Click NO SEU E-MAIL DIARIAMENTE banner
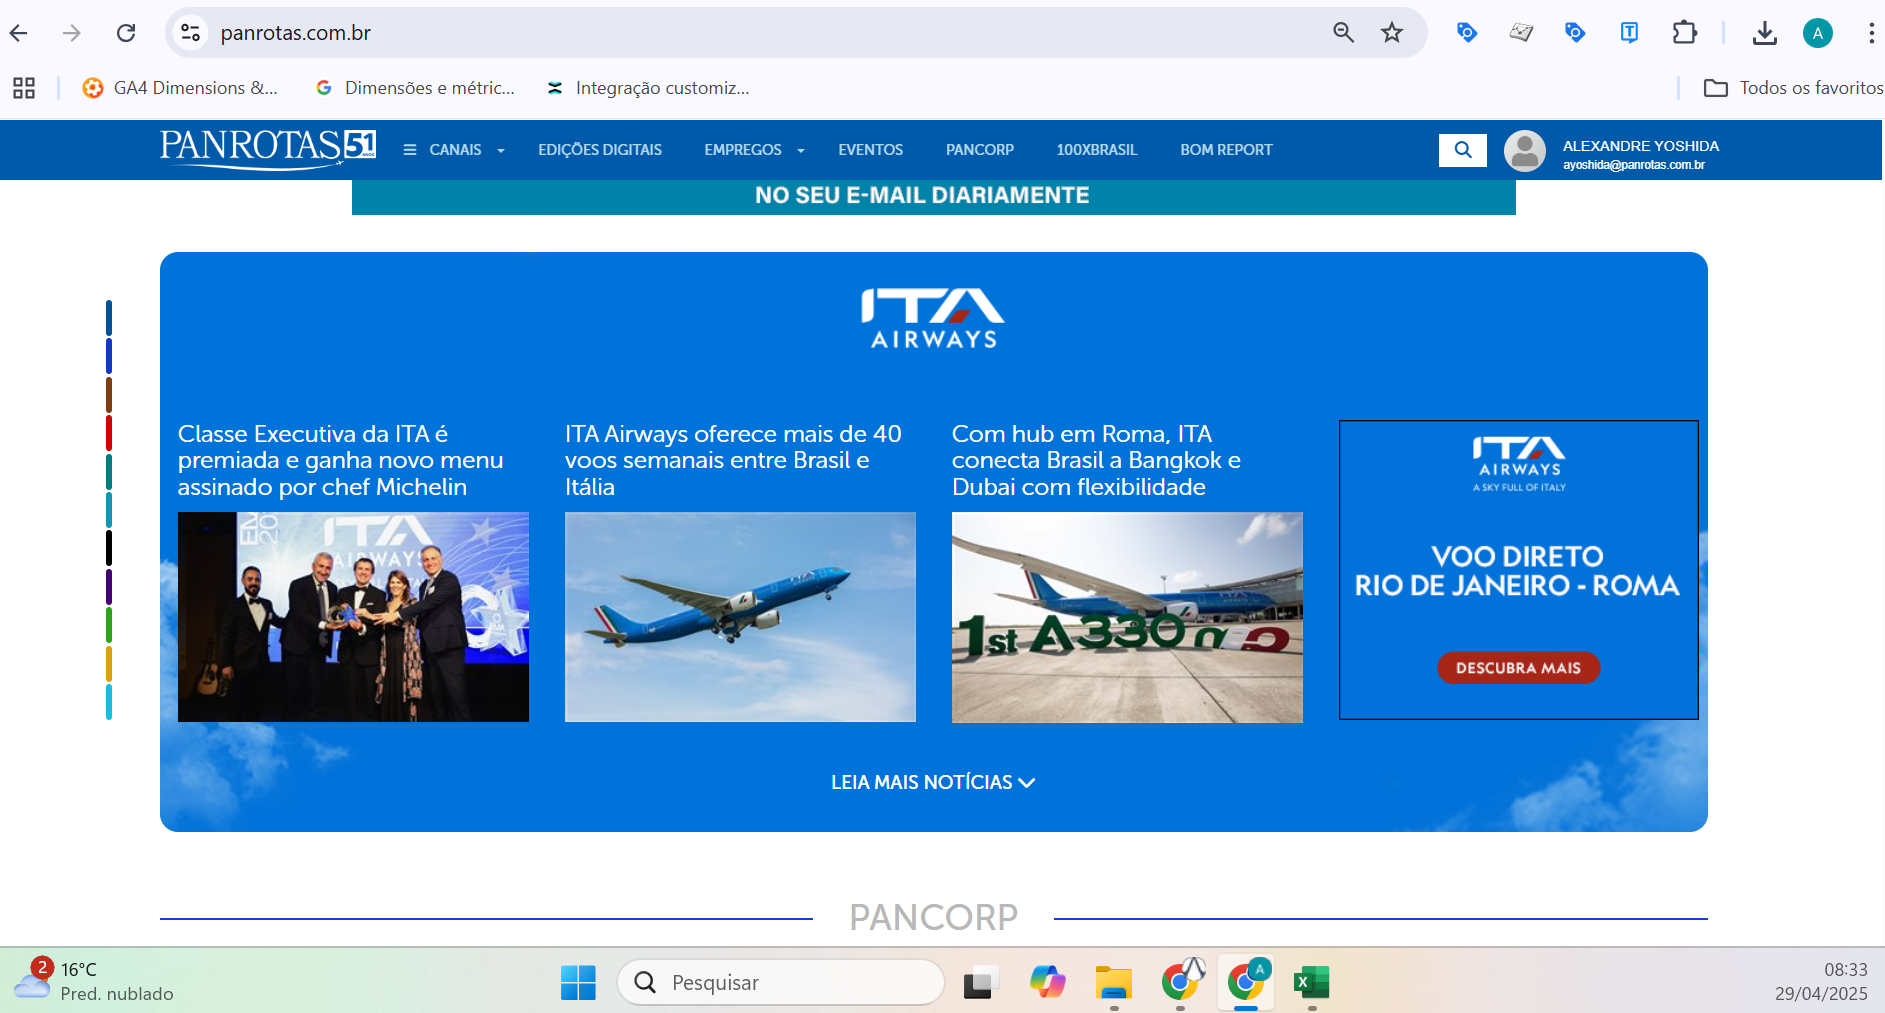1885x1013 pixels. click(x=933, y=196)
